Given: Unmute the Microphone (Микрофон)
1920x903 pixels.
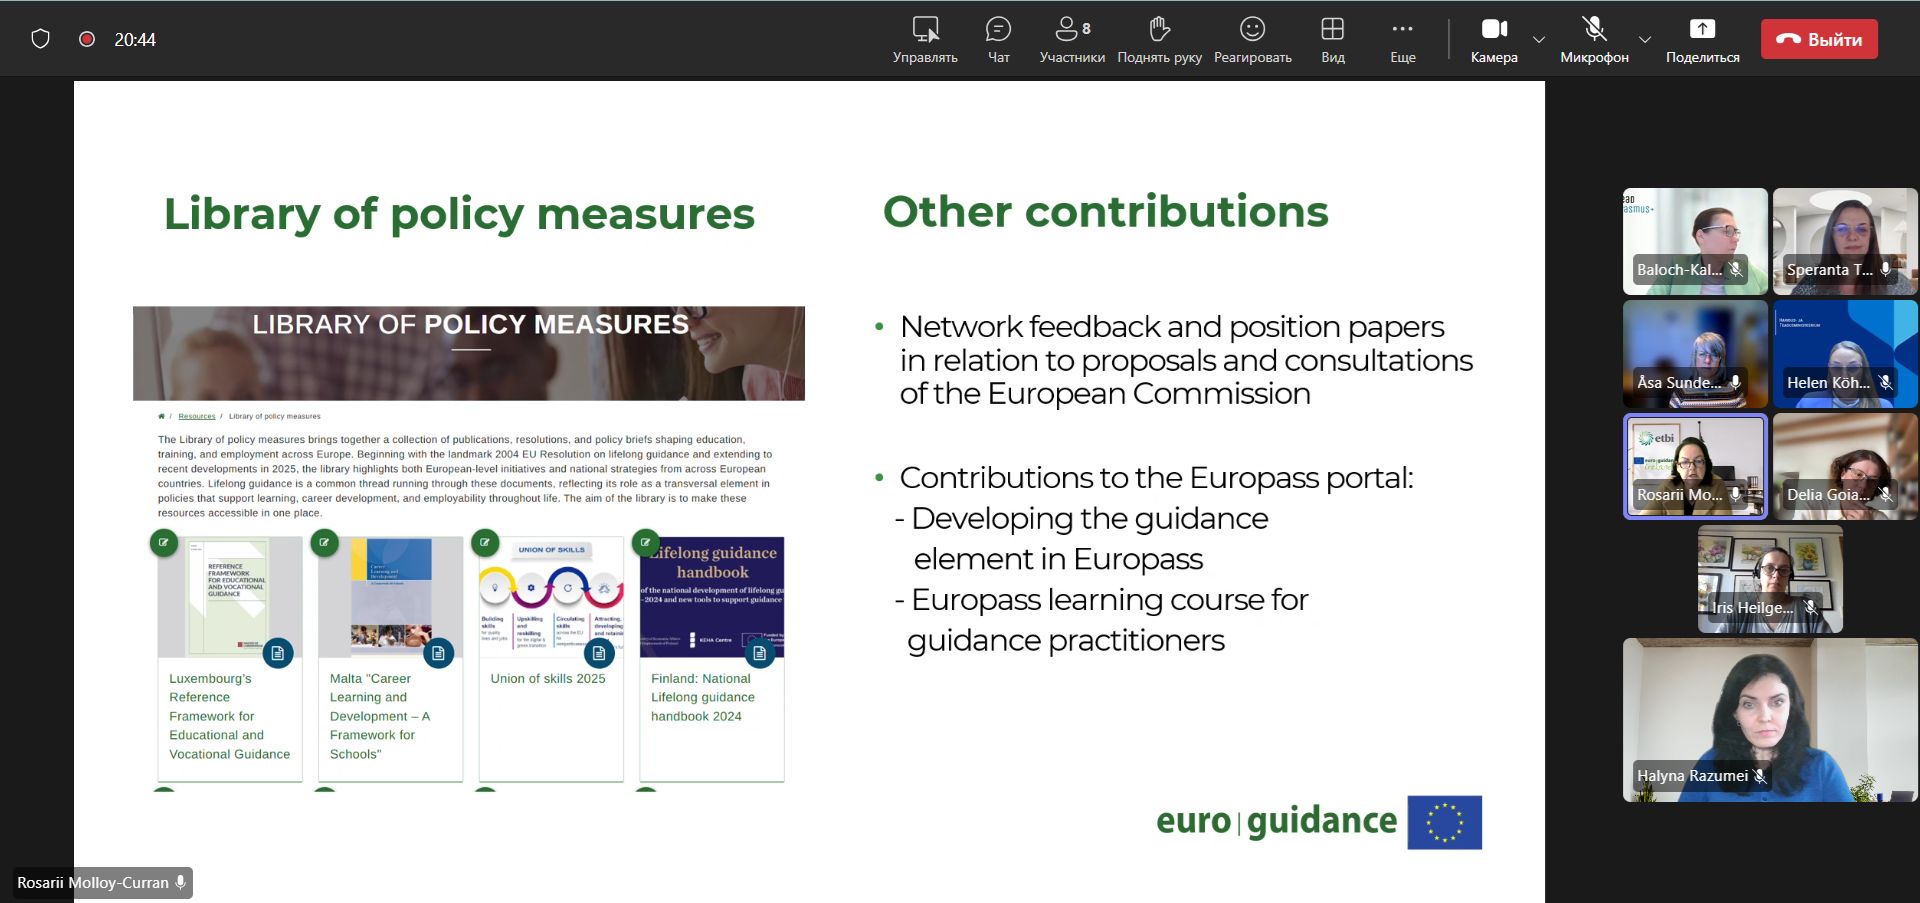Looking at the screenshot, I should (x=1594, y=40).
